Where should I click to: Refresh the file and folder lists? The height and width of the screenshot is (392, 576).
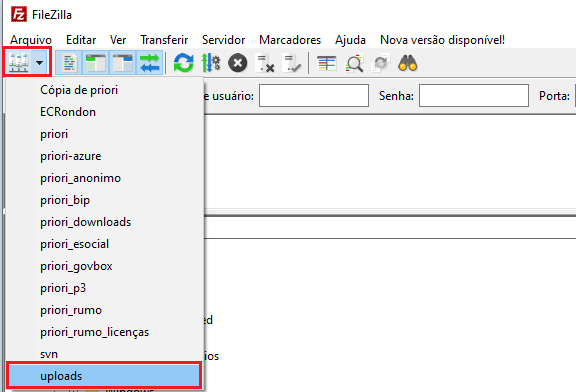click(183, 63)
